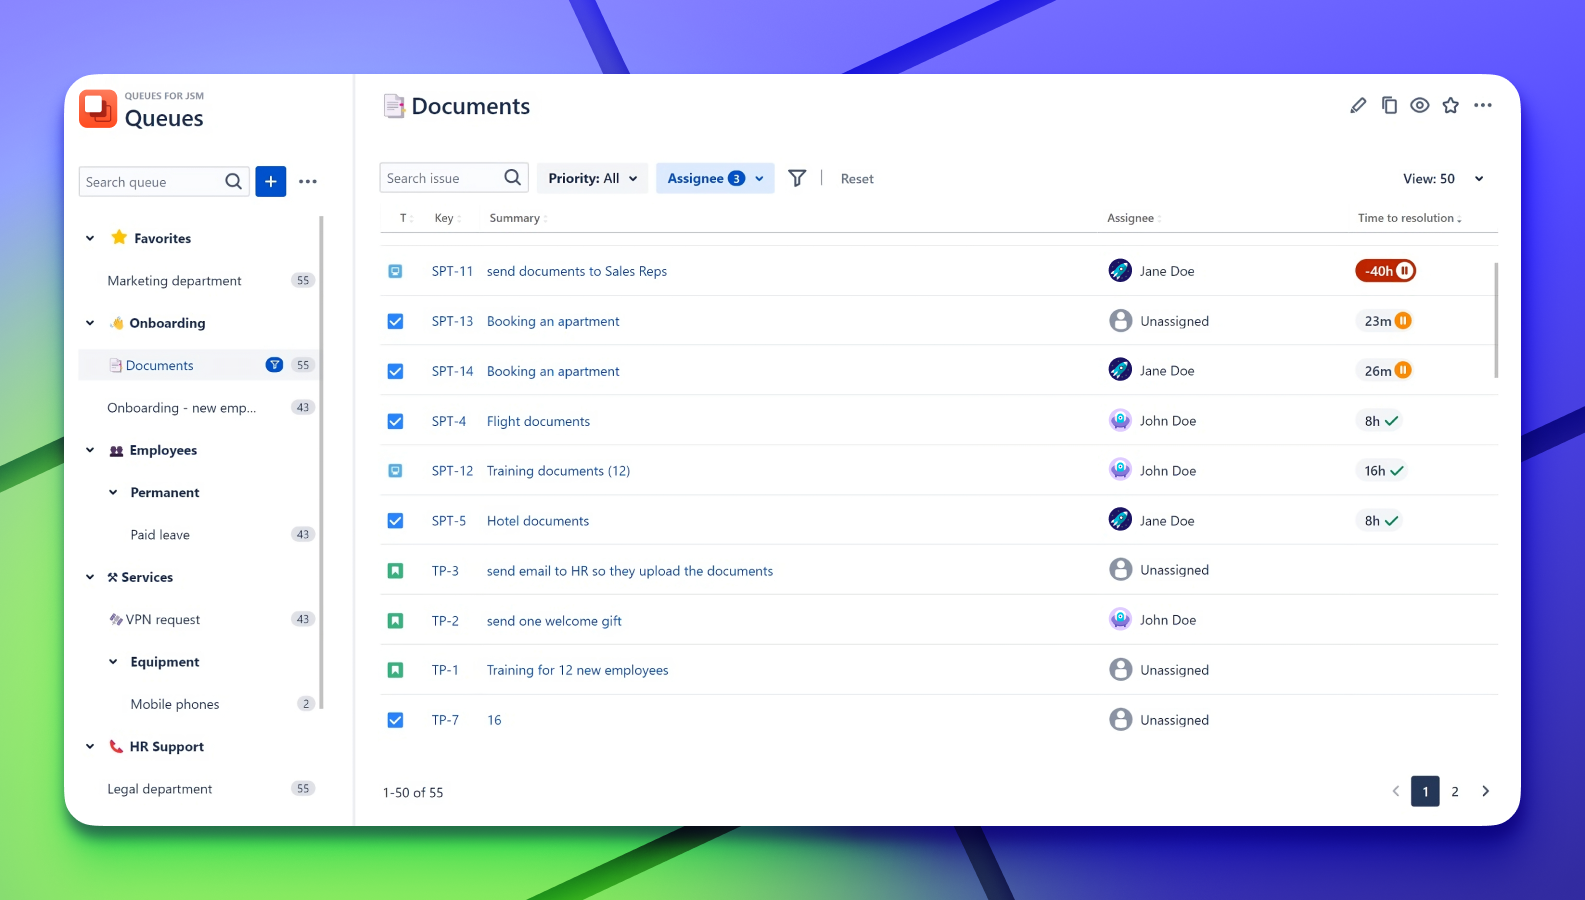Collapse the Onboarding section in sidebar
The image size is (1585, 900).
click(90, 323)
